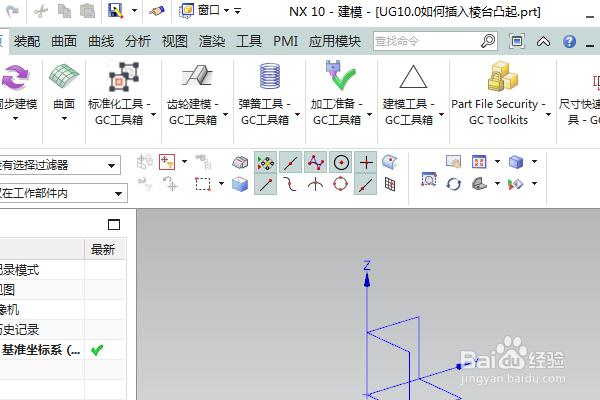Open 加工准备 GC toolbox
The width and height of the screenshot is (600, 400).
tap(337, 94)
